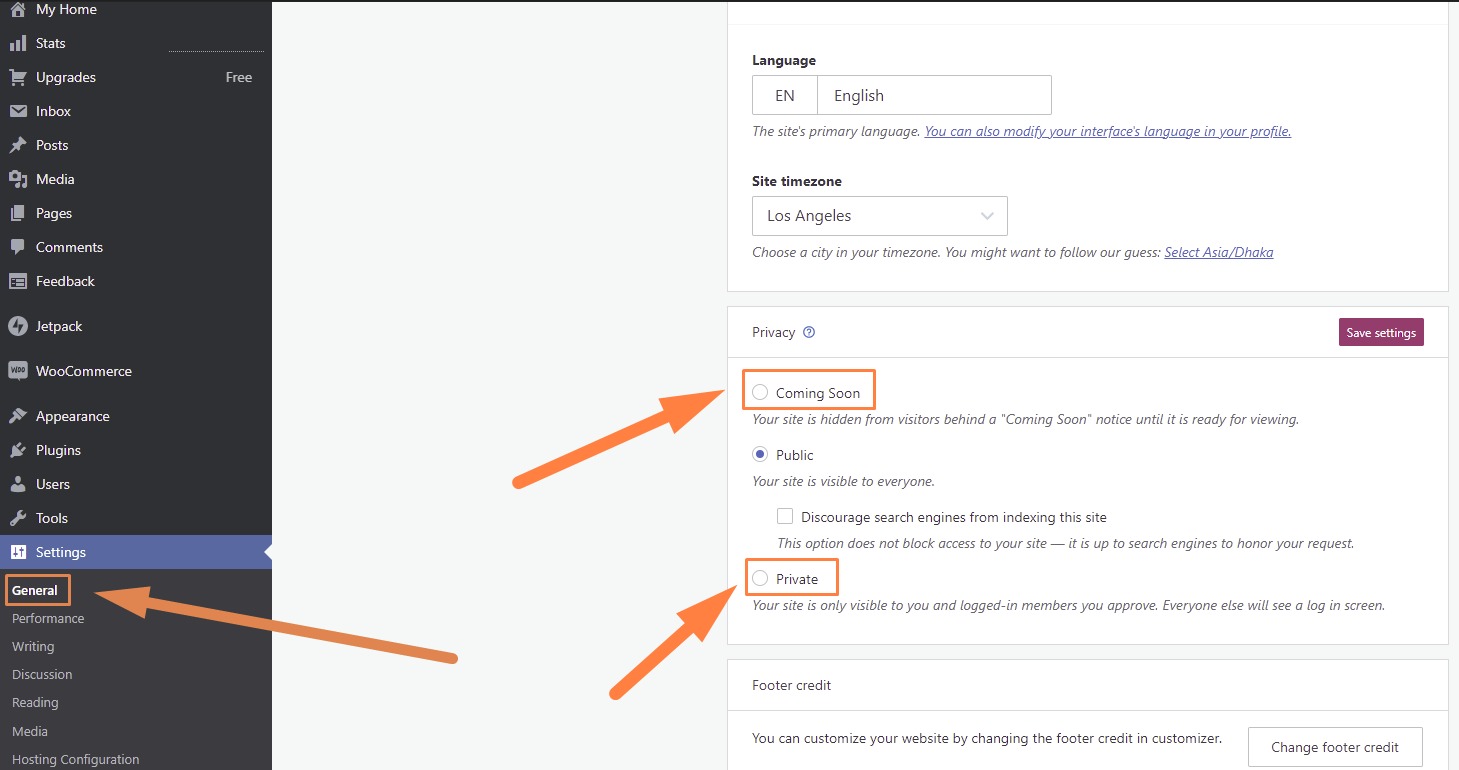The height and width of the screenshot is (770, 1459).
Task: Expand the Settings submenu arrow
Action: 266,551
